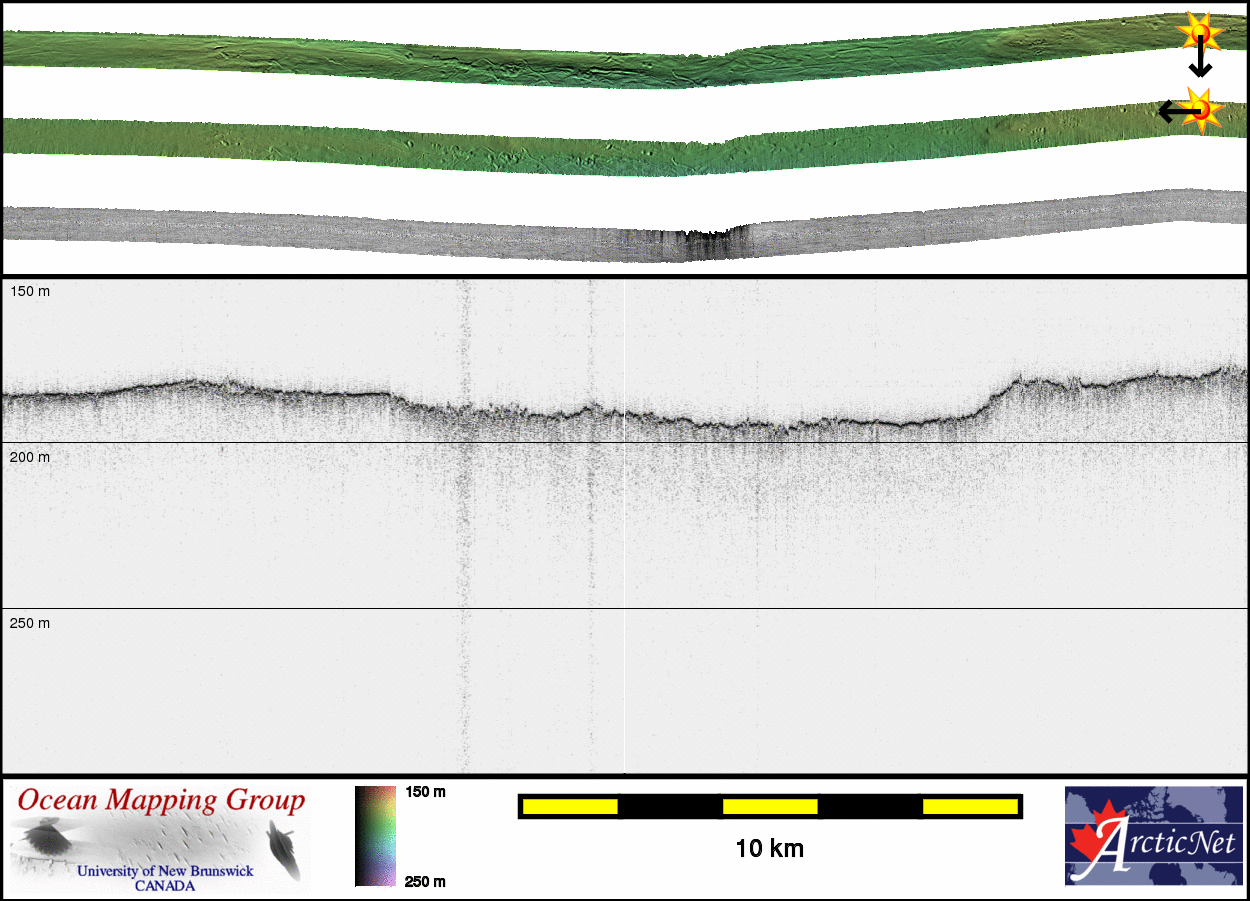
Task: Click the downward-pointing black arrow head
Action: tap(1200, 70)
